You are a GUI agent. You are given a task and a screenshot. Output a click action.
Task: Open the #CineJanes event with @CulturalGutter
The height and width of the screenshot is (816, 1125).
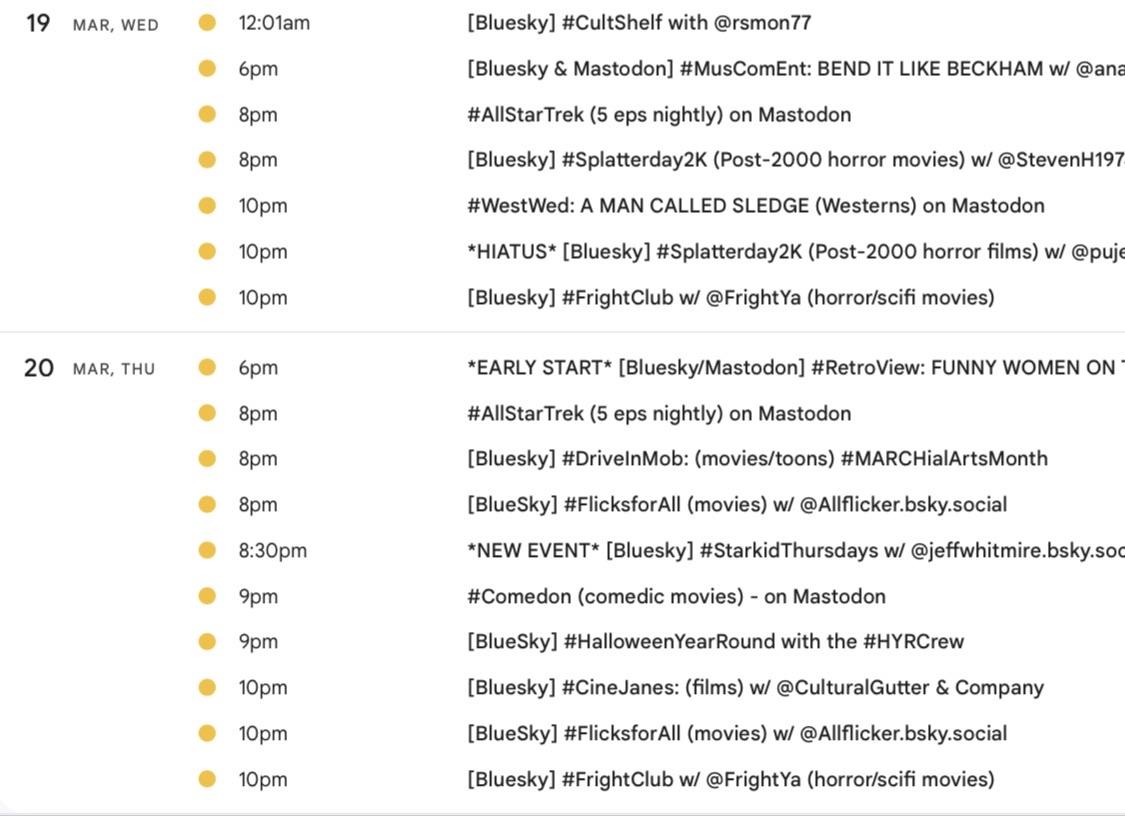pyautogui.click(x=756, y=688)
